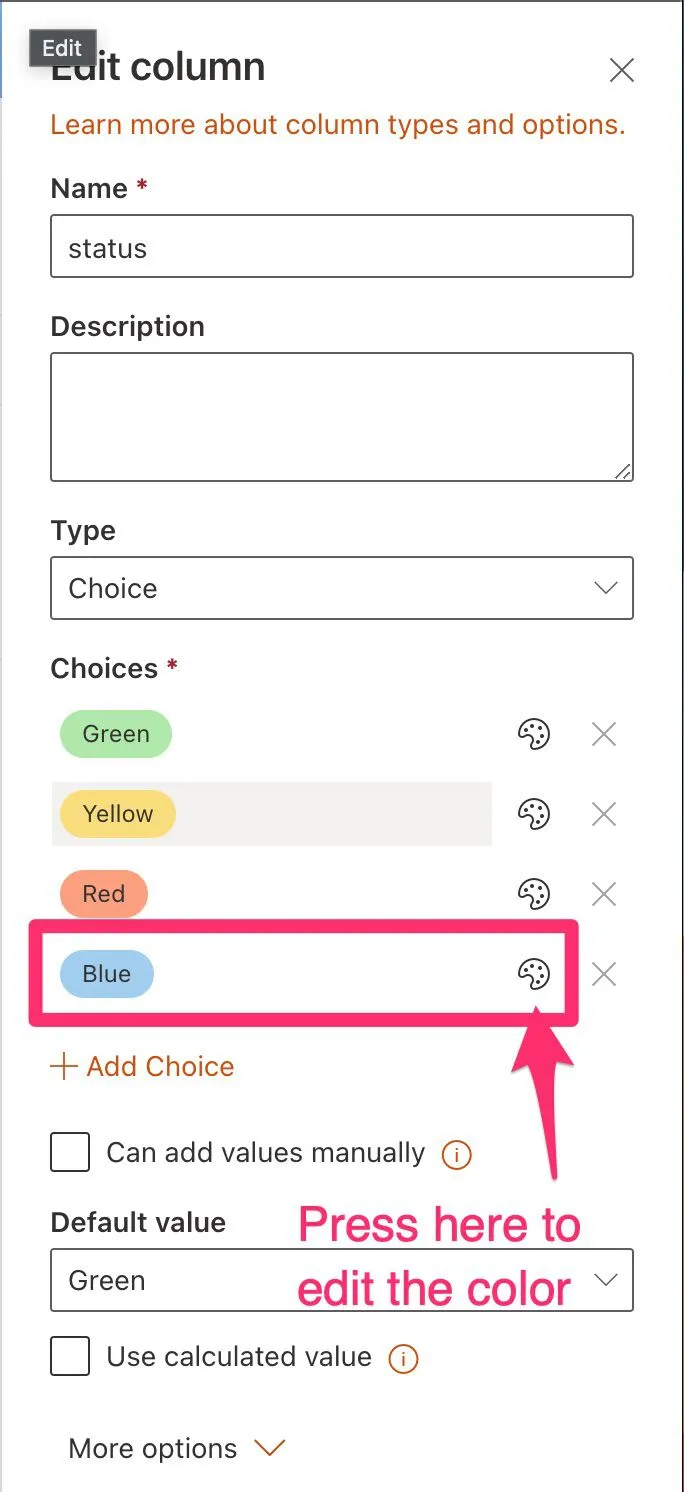Remove the Red choice
This screenshot has width=684, height=1492.
(604, 893)
